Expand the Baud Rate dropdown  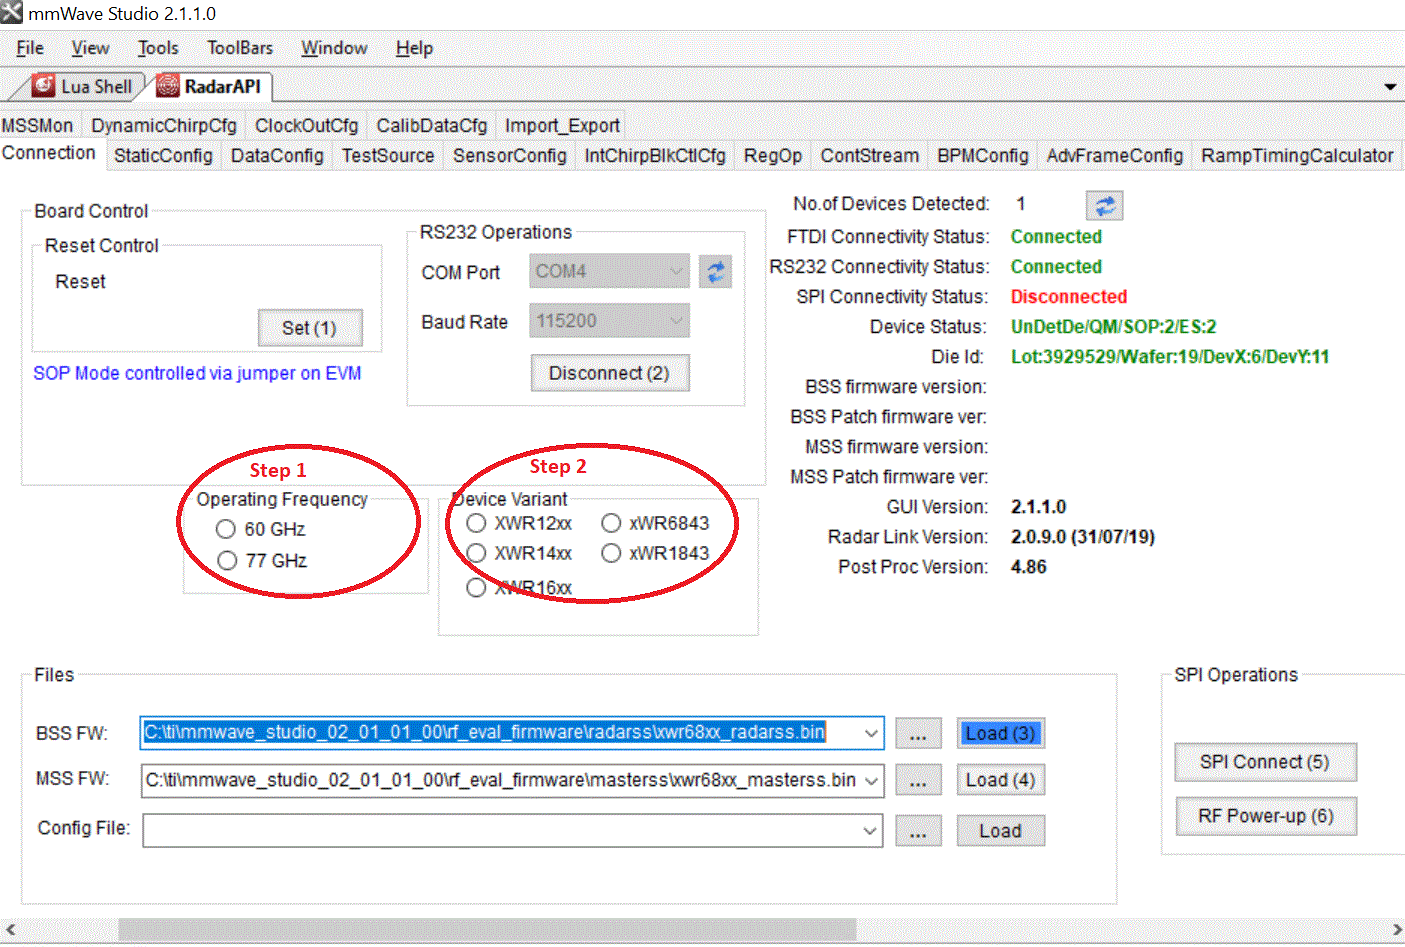click(x=677, y=321)
